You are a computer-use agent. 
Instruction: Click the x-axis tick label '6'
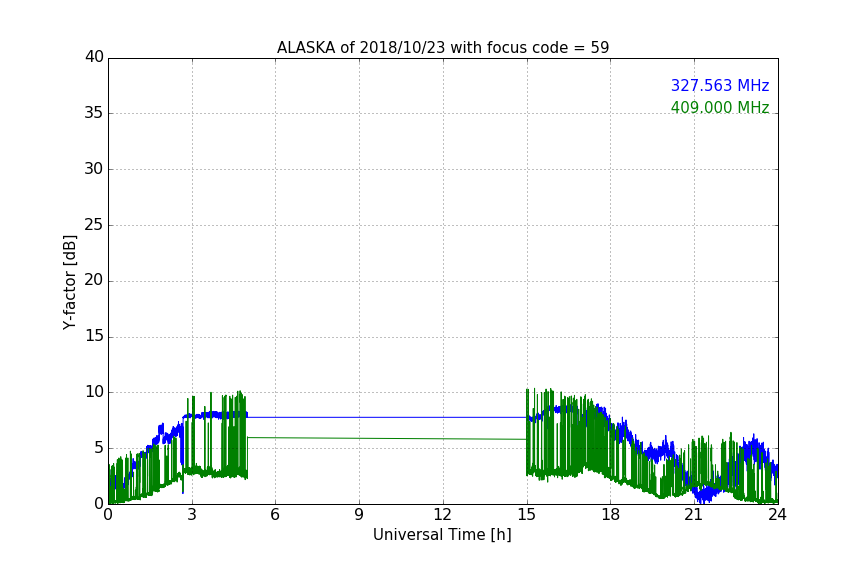(x=275, y=515)
